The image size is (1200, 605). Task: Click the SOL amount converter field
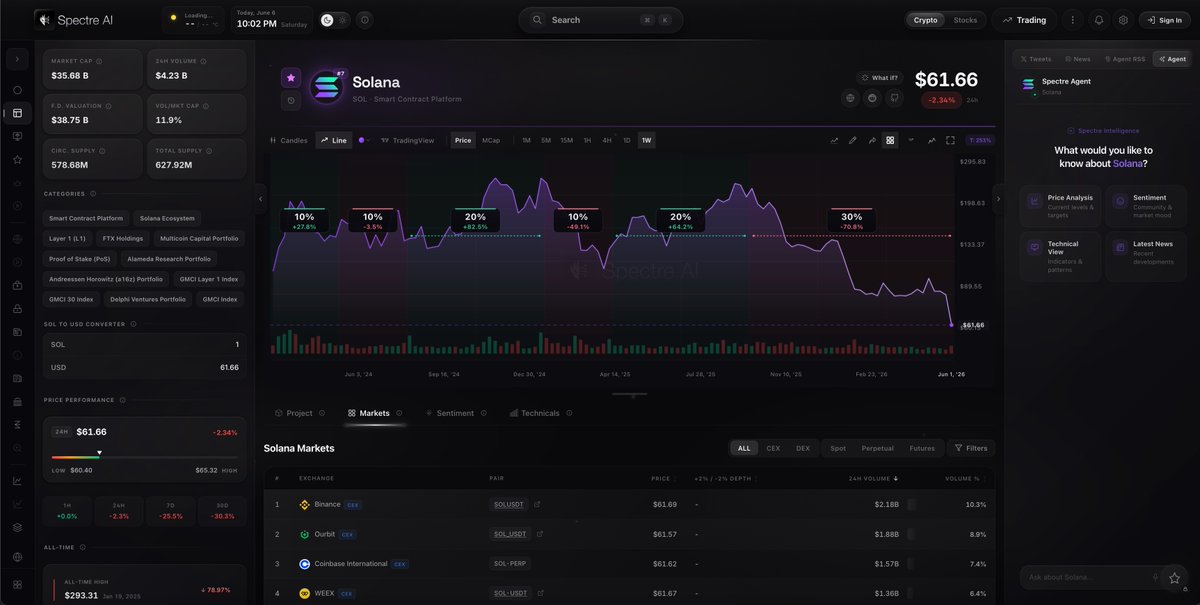[145, 344]
